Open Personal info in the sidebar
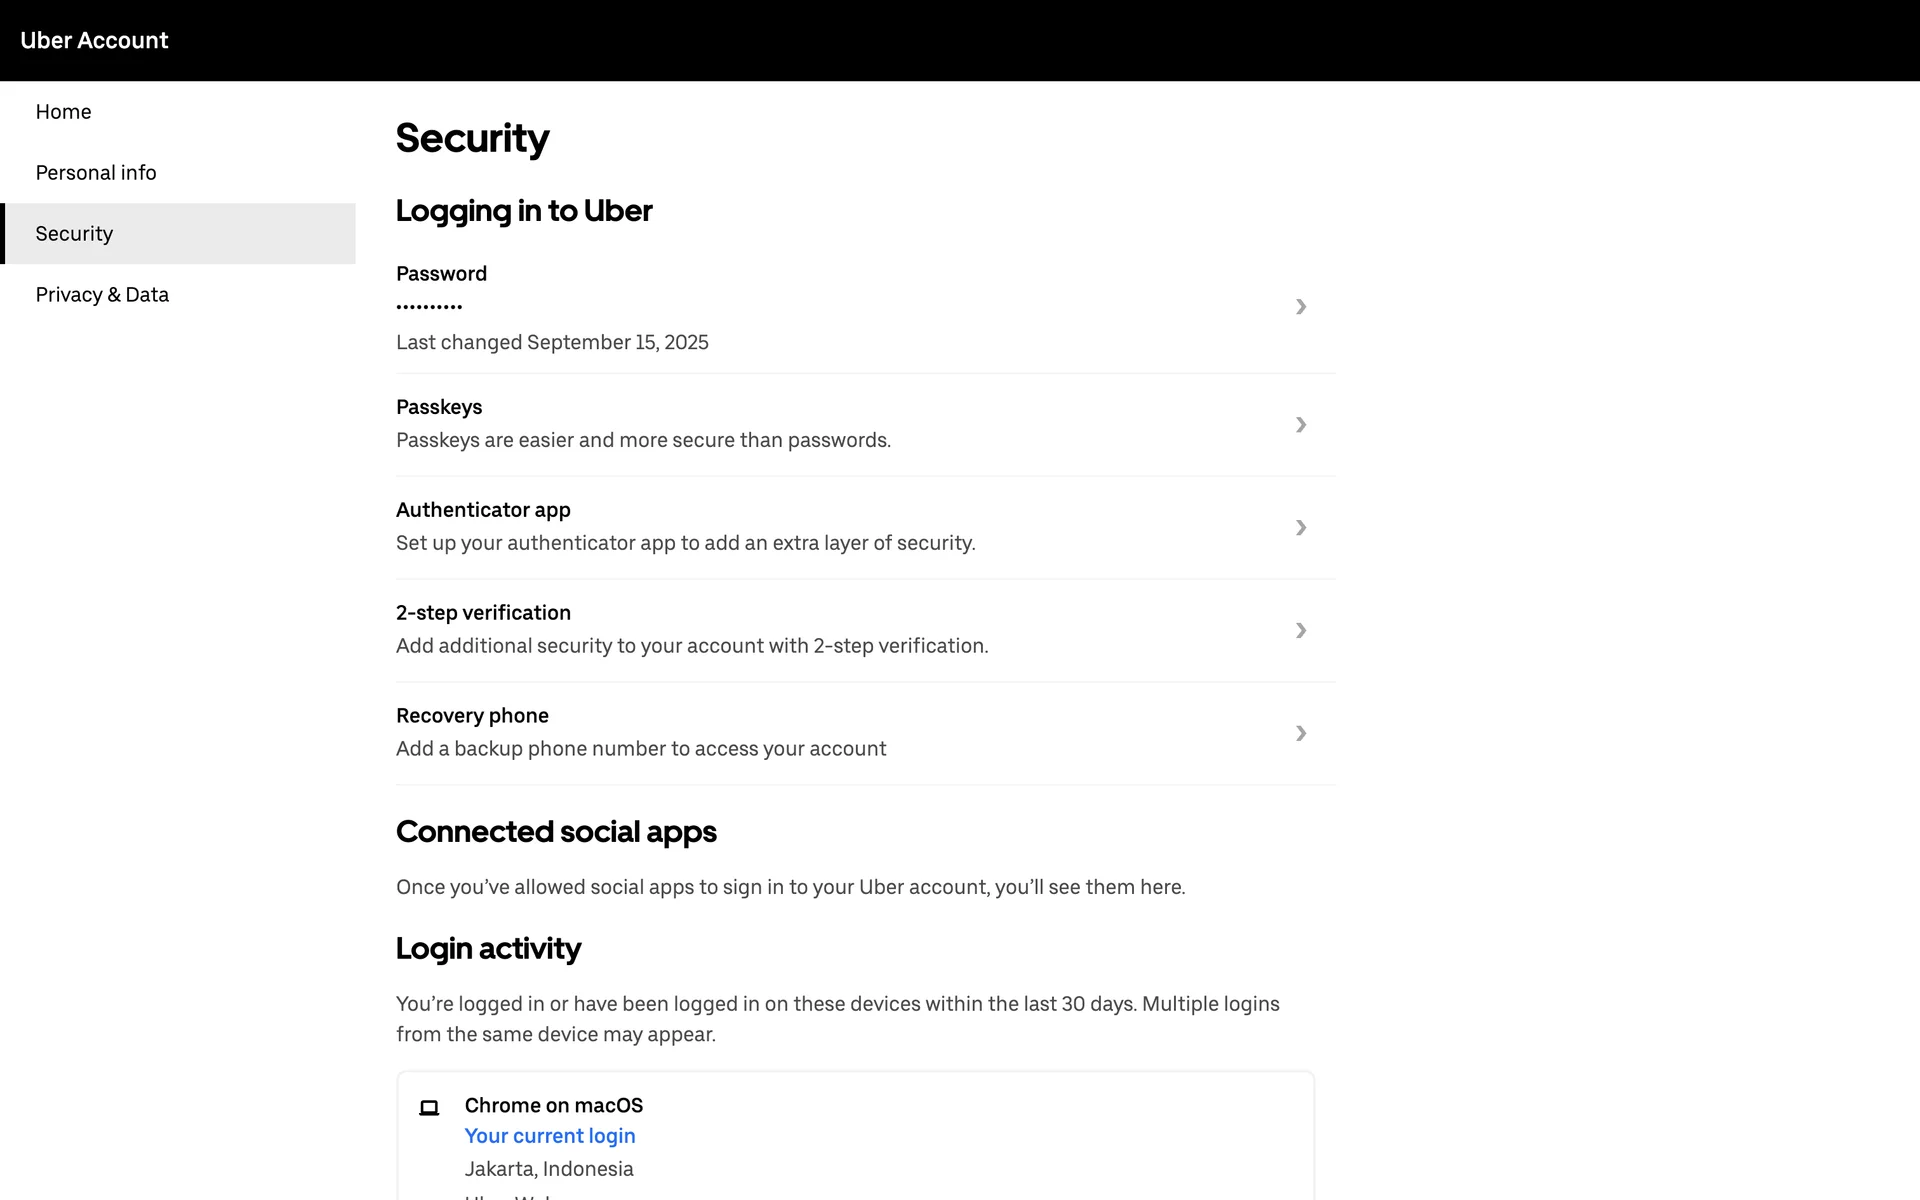The image size is (1920, 1200). [96, 173]
